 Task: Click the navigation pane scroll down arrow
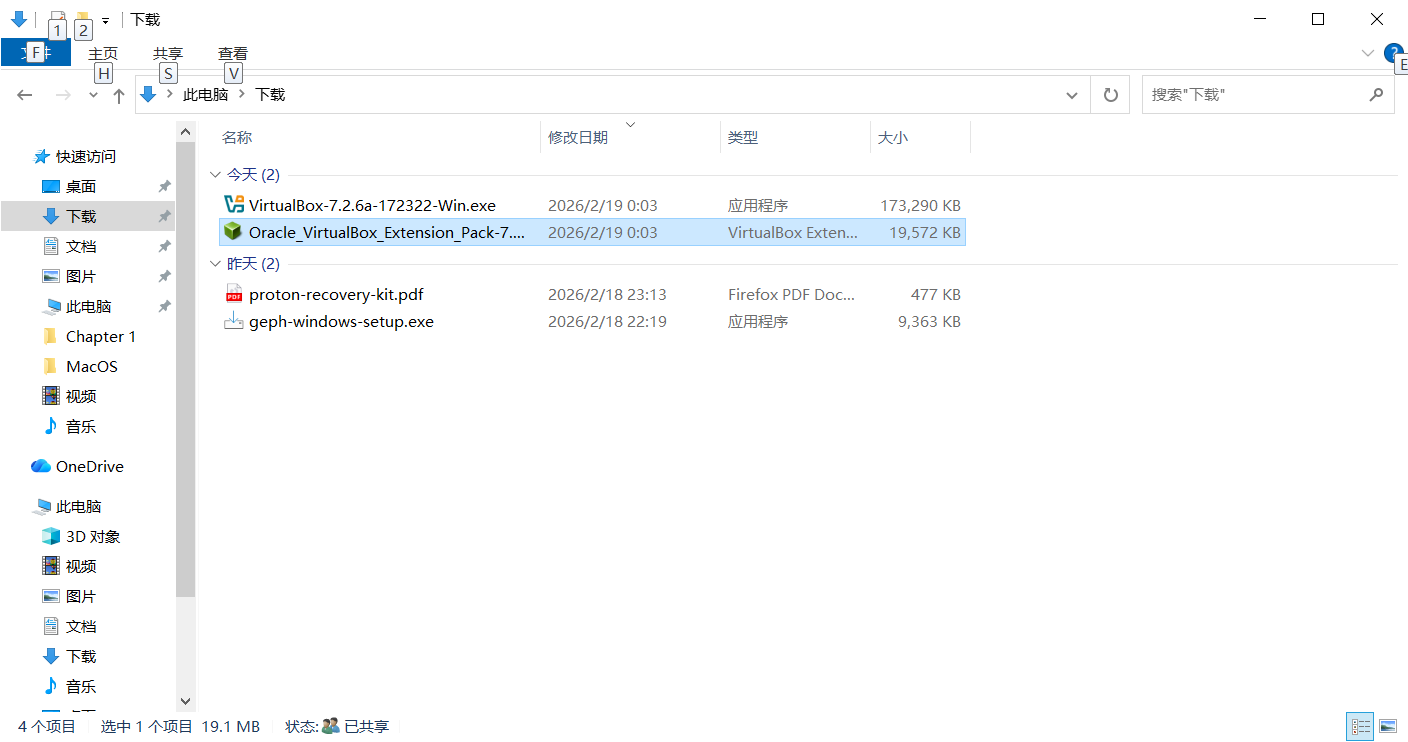[x=185, y=702]
